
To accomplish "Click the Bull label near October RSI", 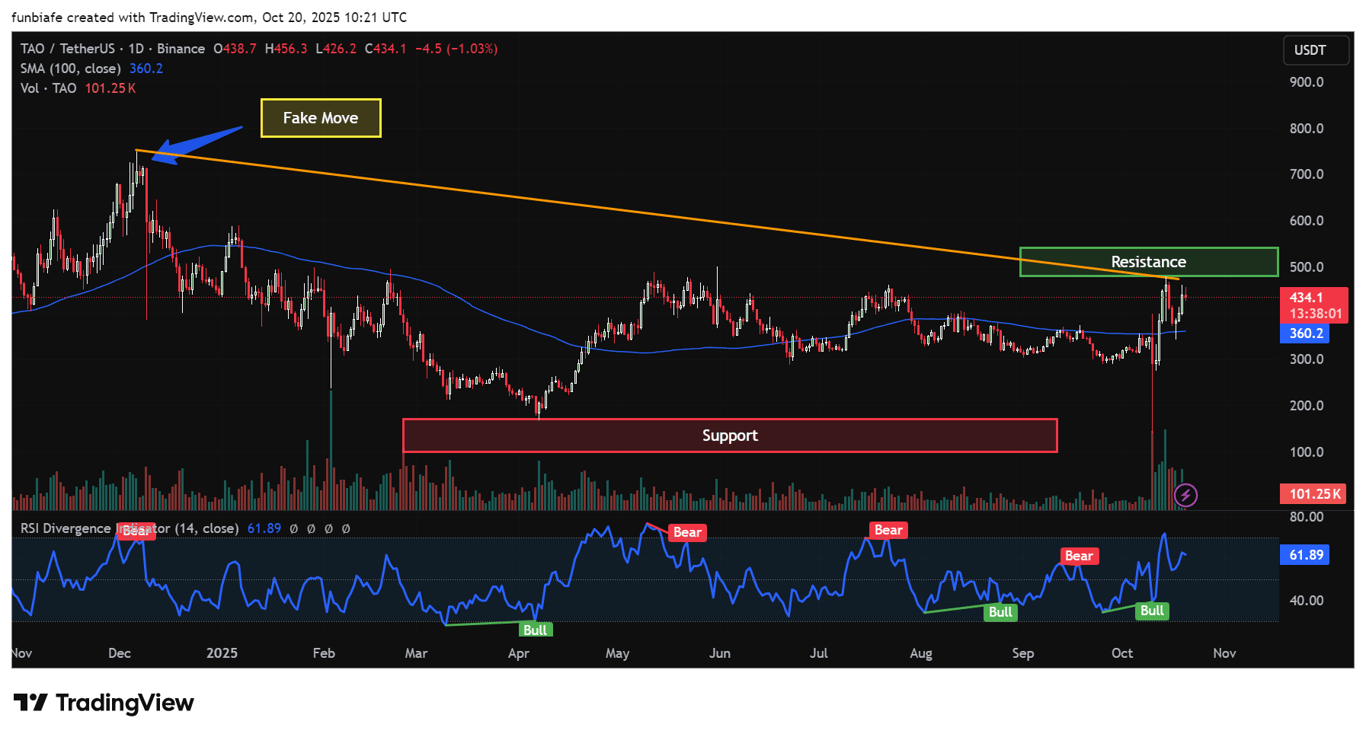I will pyautogui.click(x=1152, y=611).
